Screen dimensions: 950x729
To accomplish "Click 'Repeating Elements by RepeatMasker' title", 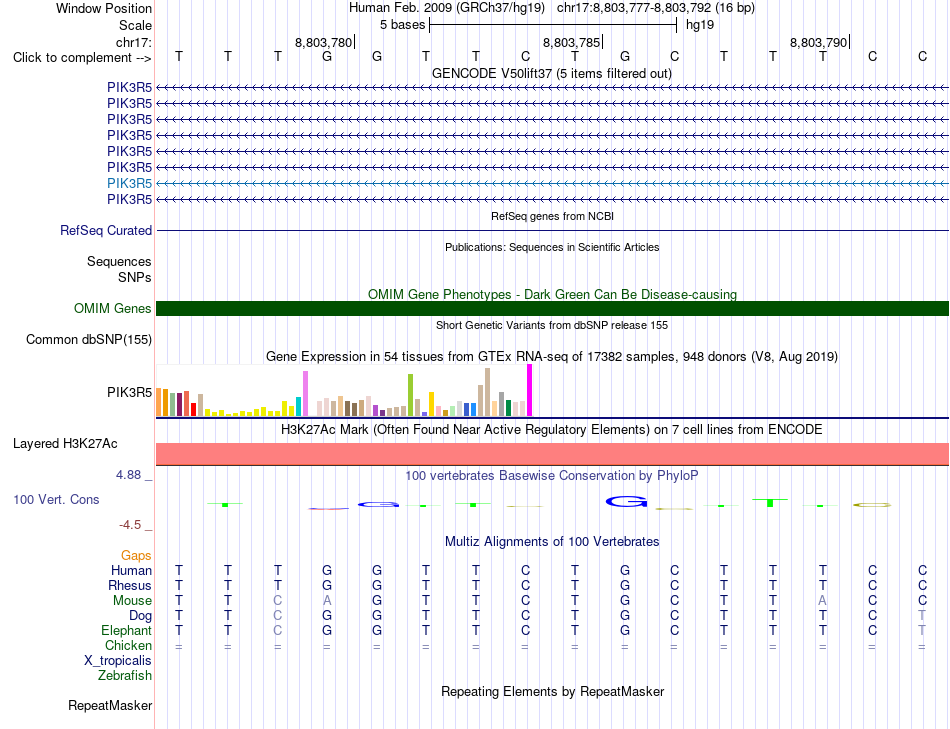I will [x=553, y=691].
